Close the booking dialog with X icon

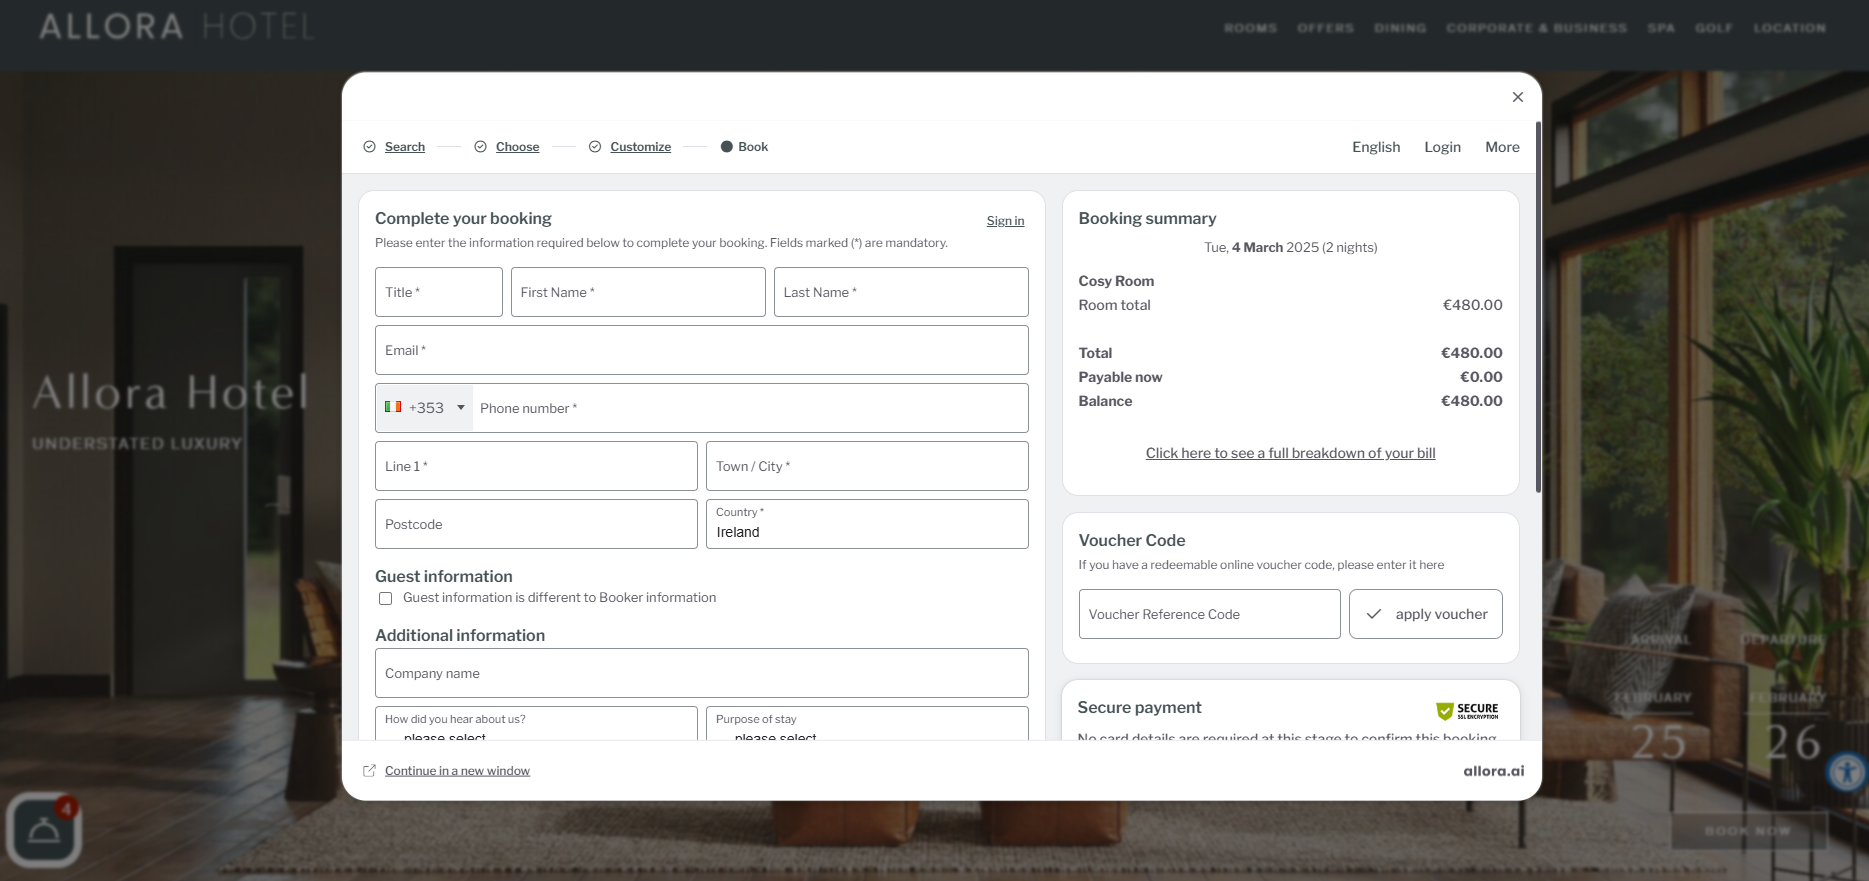pyautogui.click(x=1518, y=97)
